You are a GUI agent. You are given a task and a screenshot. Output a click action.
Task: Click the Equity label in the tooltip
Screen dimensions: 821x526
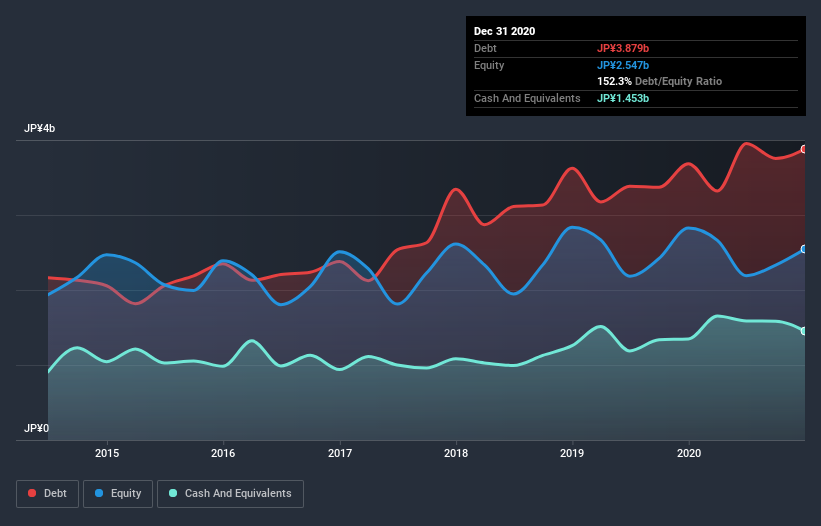pos(489,65)
